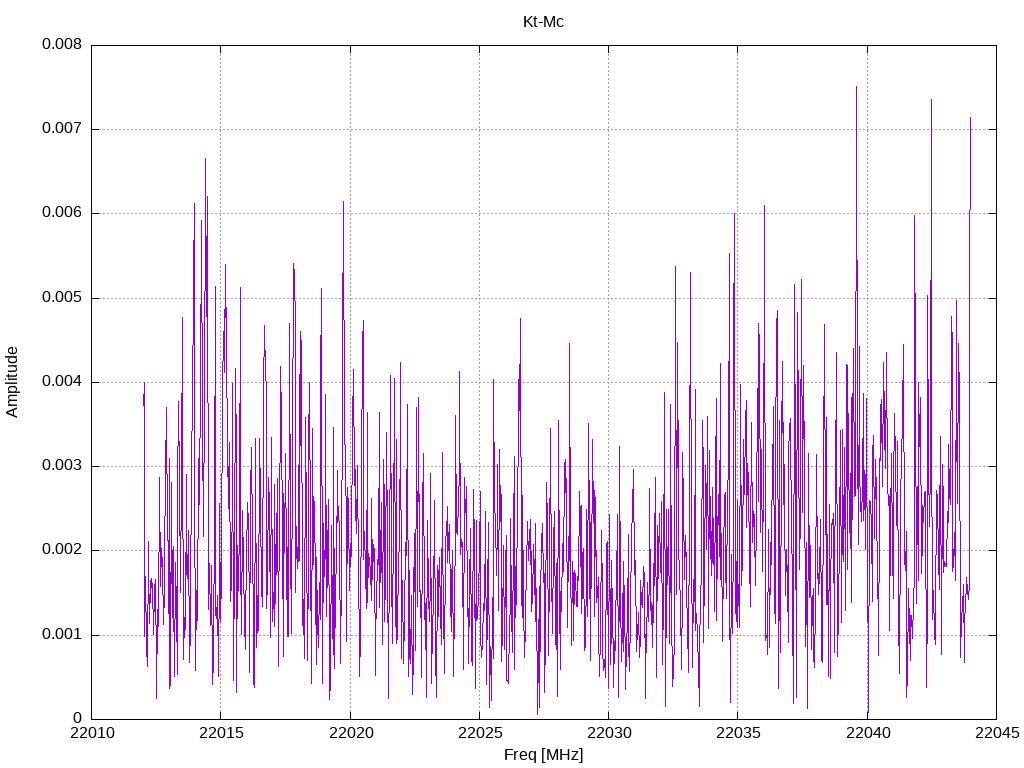Image resolution: width=1024 pixels, height=768 pixels.
Task: Click y-axis tick label 0
Action: (78, 718)
